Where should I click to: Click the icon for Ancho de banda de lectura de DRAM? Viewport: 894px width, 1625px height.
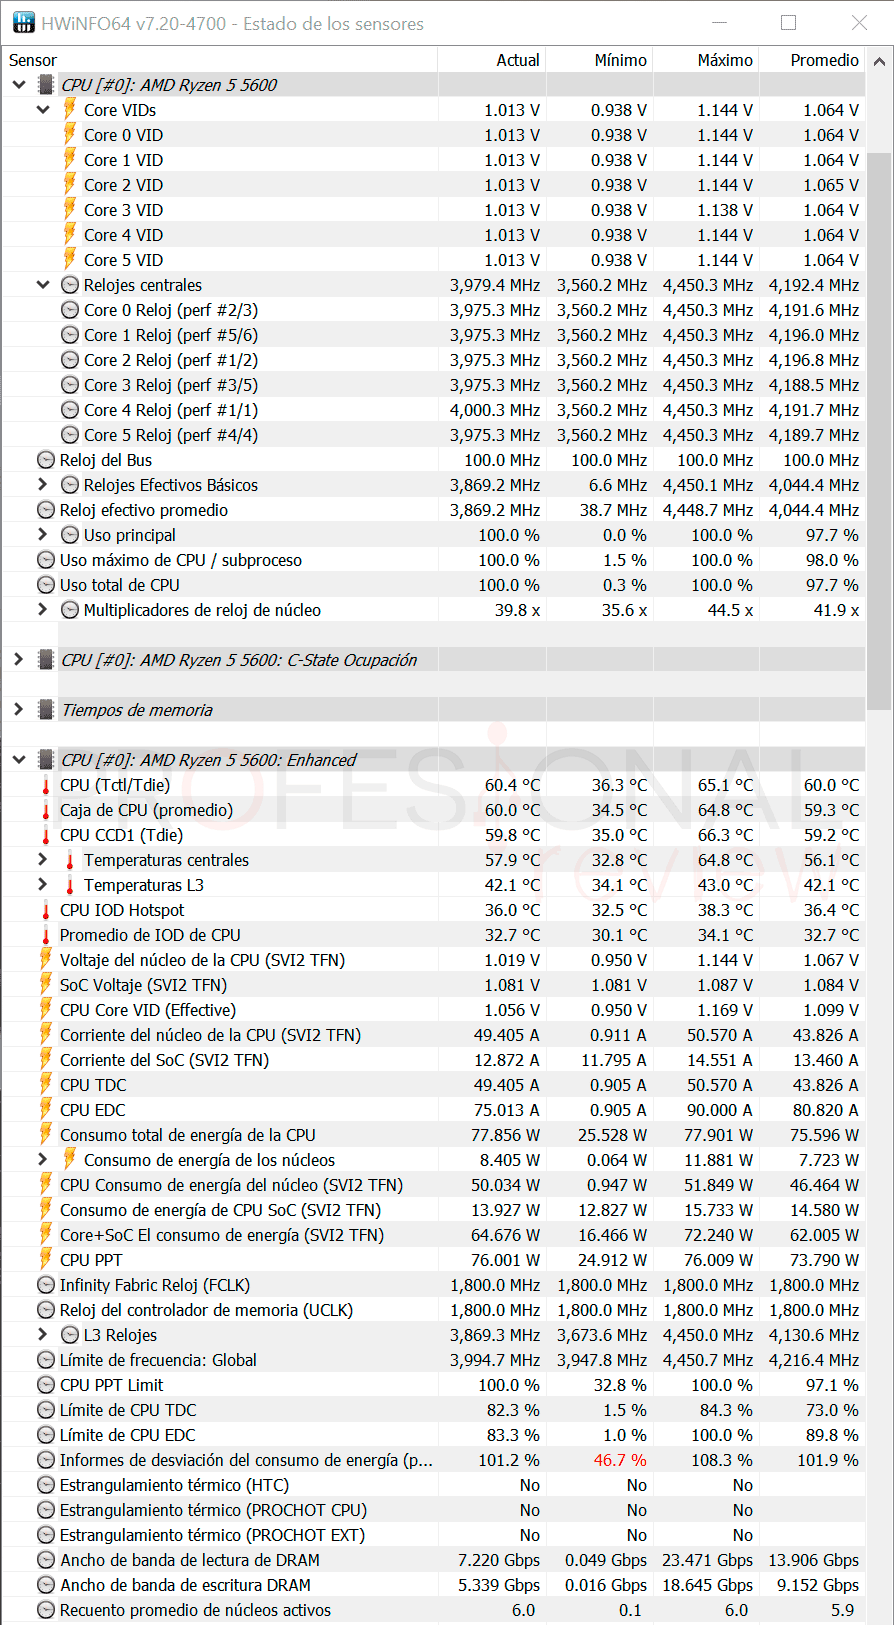tap(46, 1560)
